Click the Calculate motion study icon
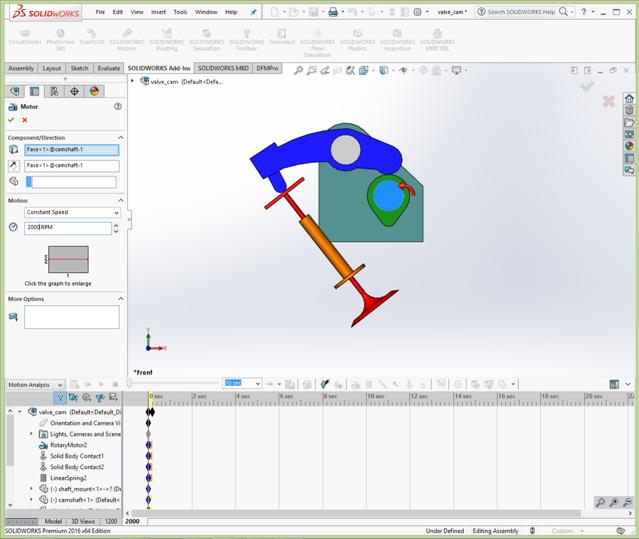Image resolution: width=639 pixels, height=539 pixels. click(75, 384)
